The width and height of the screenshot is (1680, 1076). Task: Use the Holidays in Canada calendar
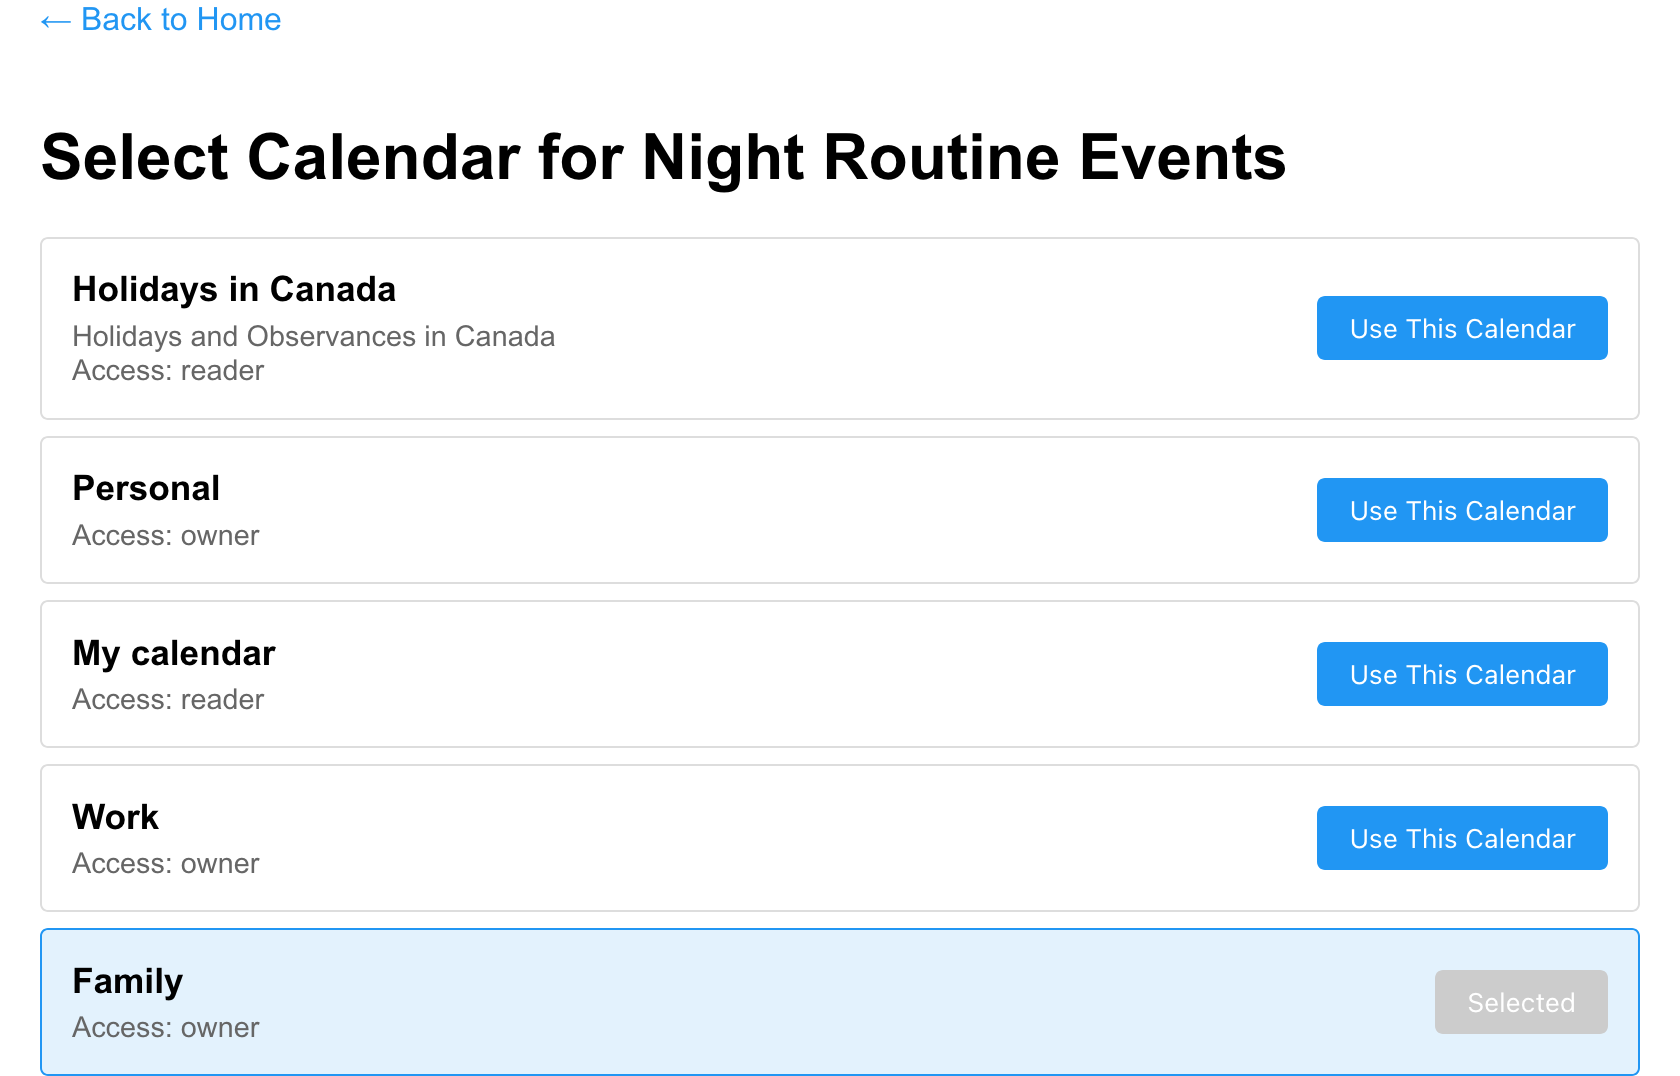pos(1461,327)
